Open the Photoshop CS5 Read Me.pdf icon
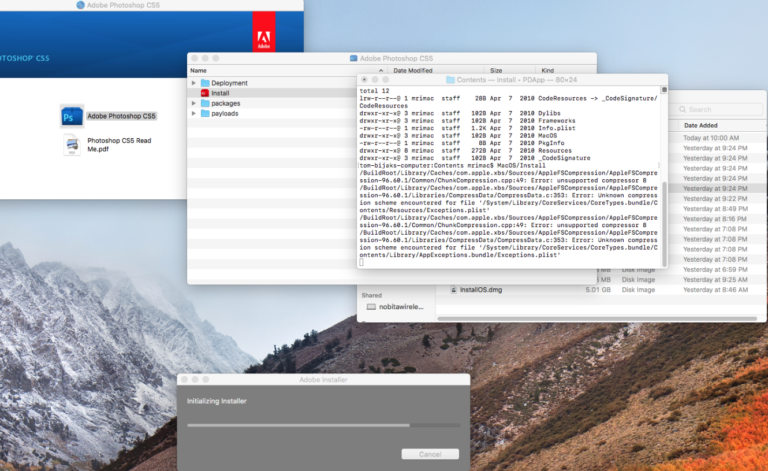This screenshot has height=471, width=768. tap(72, 145)
